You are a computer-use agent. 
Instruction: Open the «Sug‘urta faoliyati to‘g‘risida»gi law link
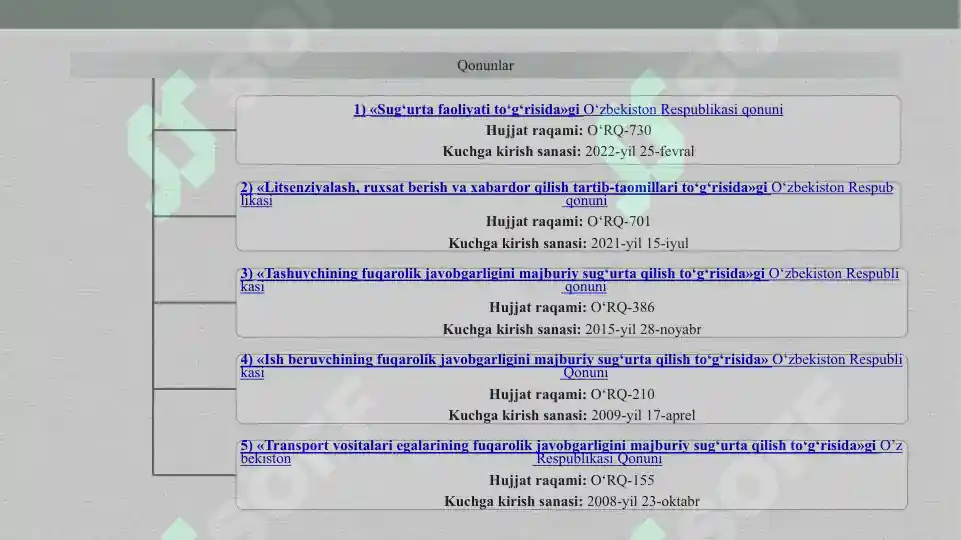coord(568,110)
